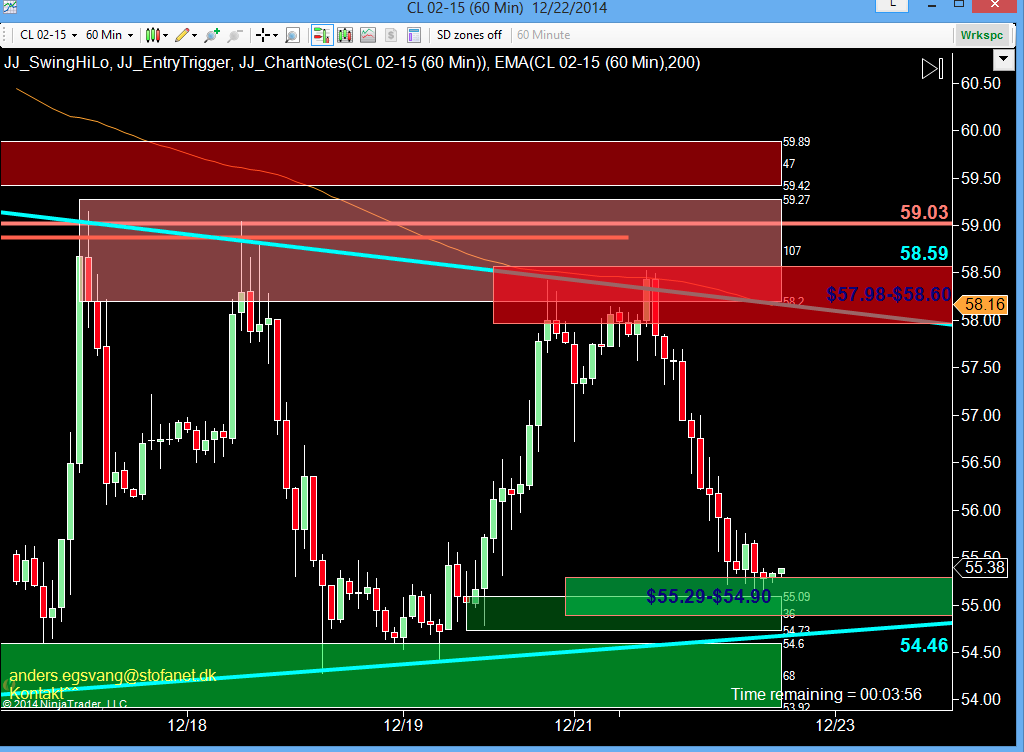Screen dimensions: 1024x752
Task: Select the crosshair cursor icon
Action: (263, 35)
